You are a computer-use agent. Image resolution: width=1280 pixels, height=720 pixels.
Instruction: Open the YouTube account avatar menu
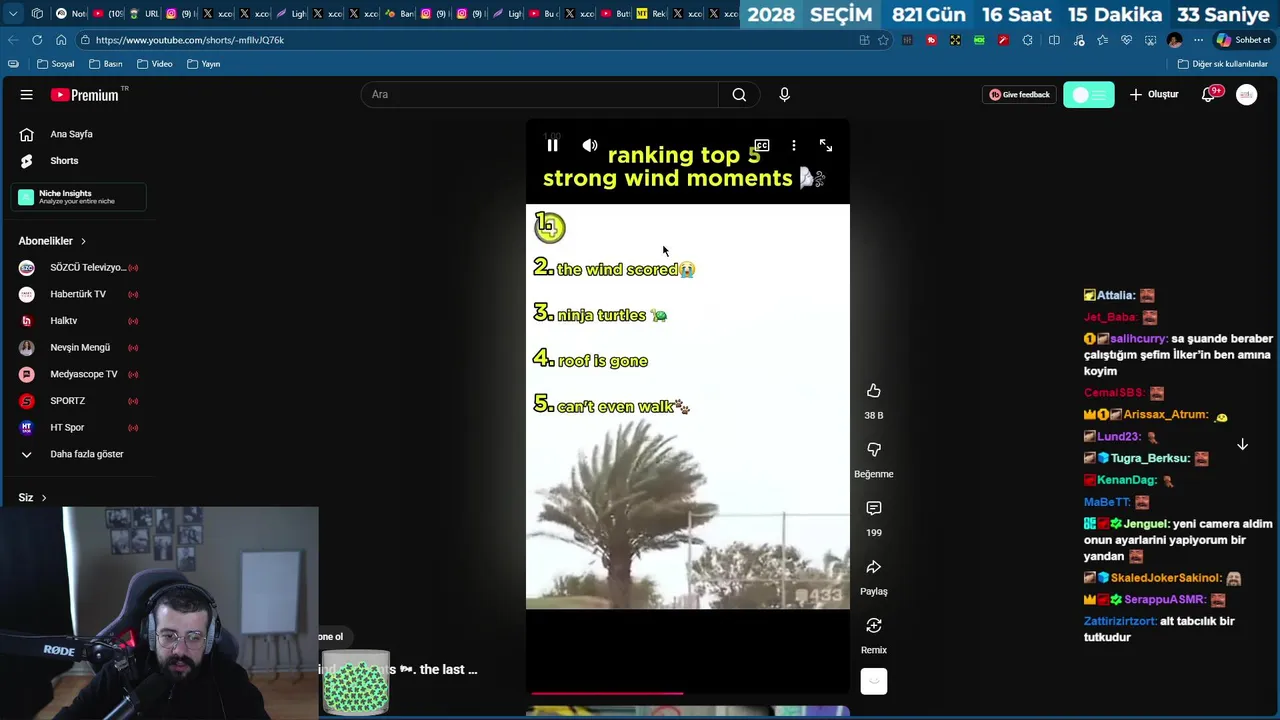click(x=1246, y=95)
